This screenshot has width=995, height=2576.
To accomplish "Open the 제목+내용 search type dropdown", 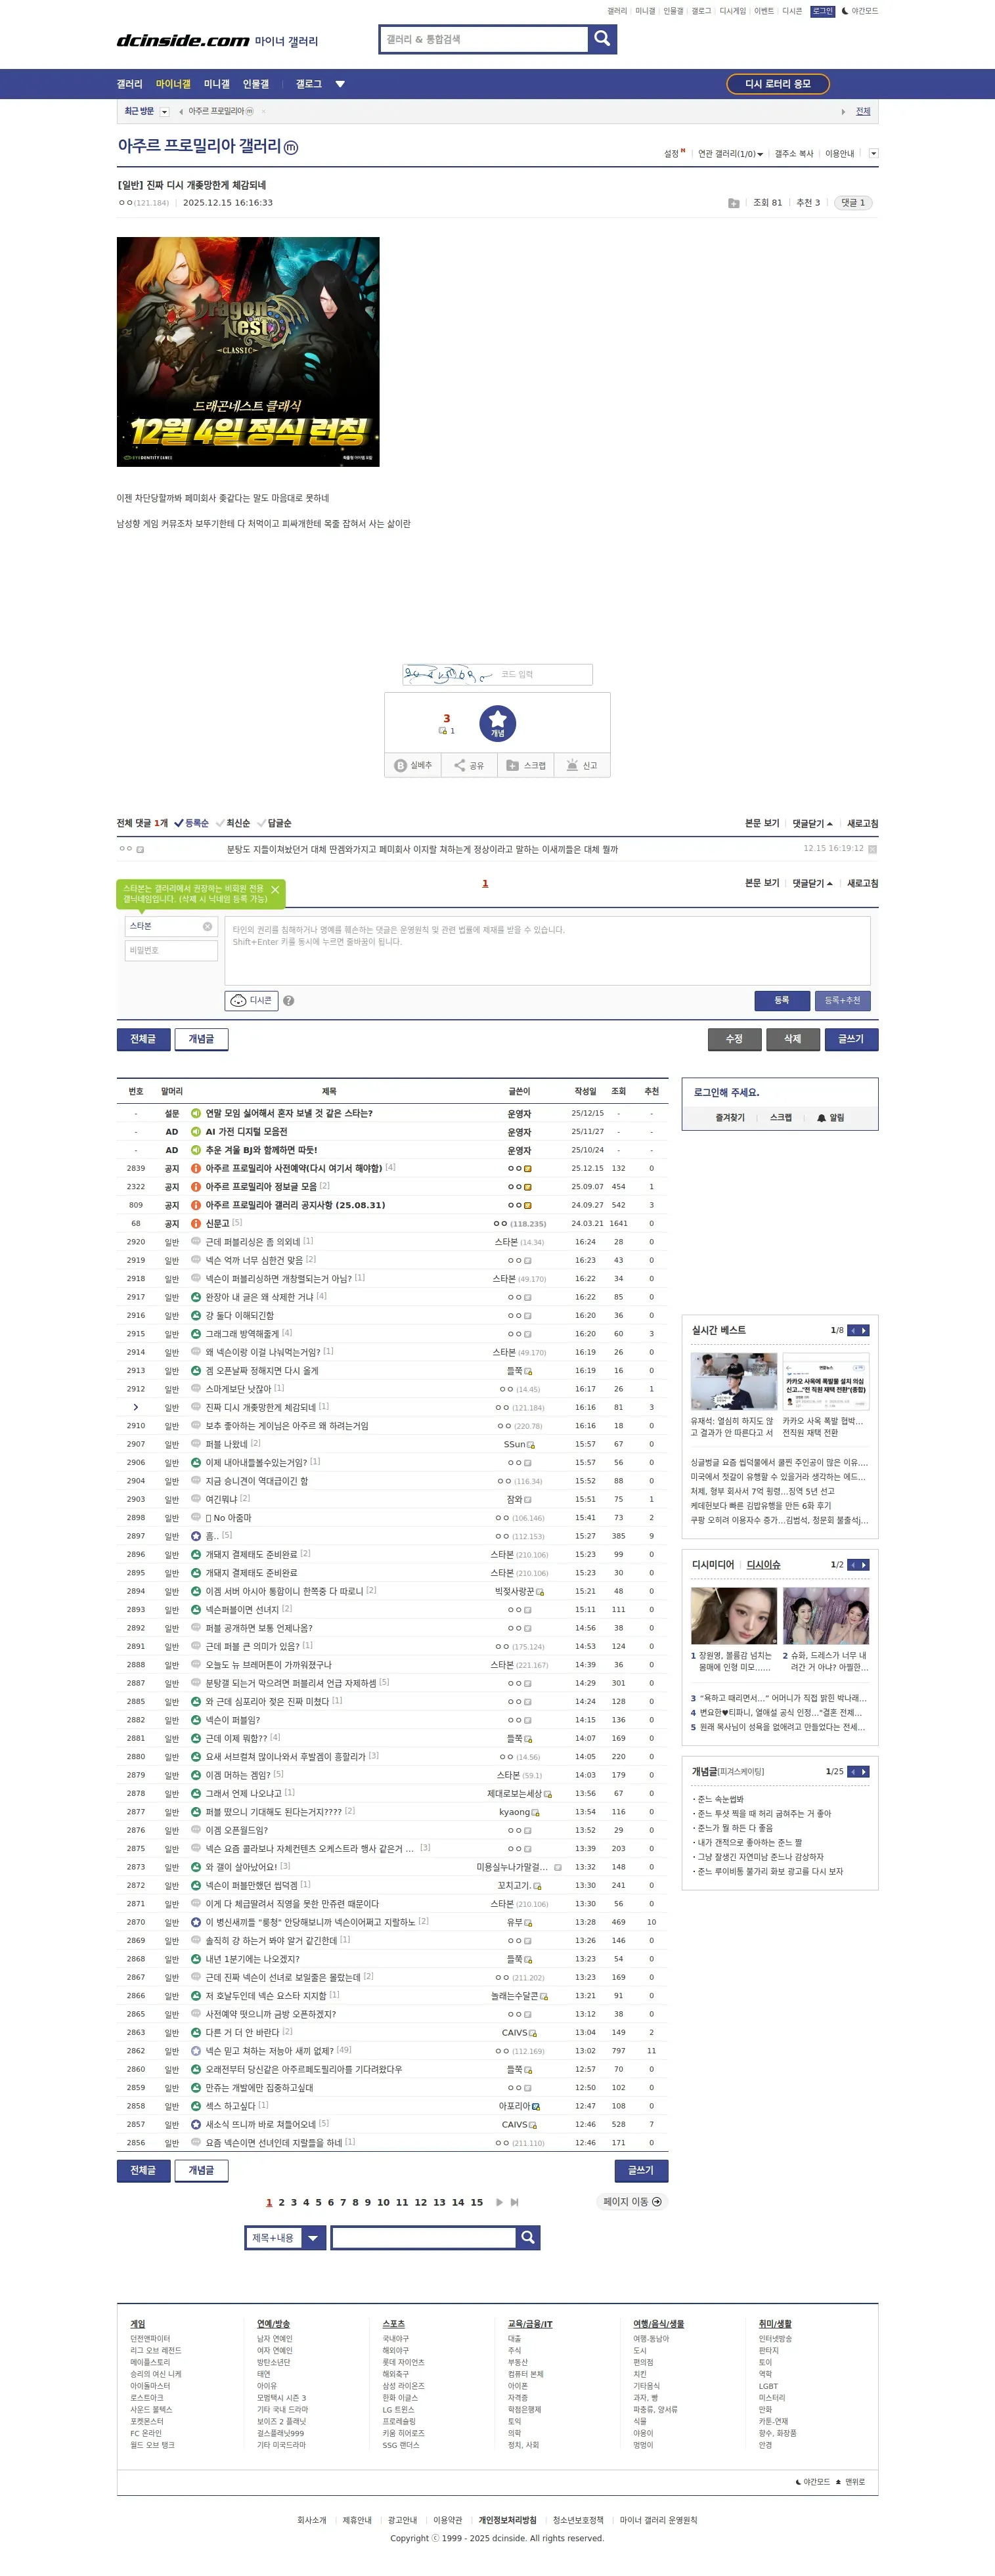I will 314,2237.
